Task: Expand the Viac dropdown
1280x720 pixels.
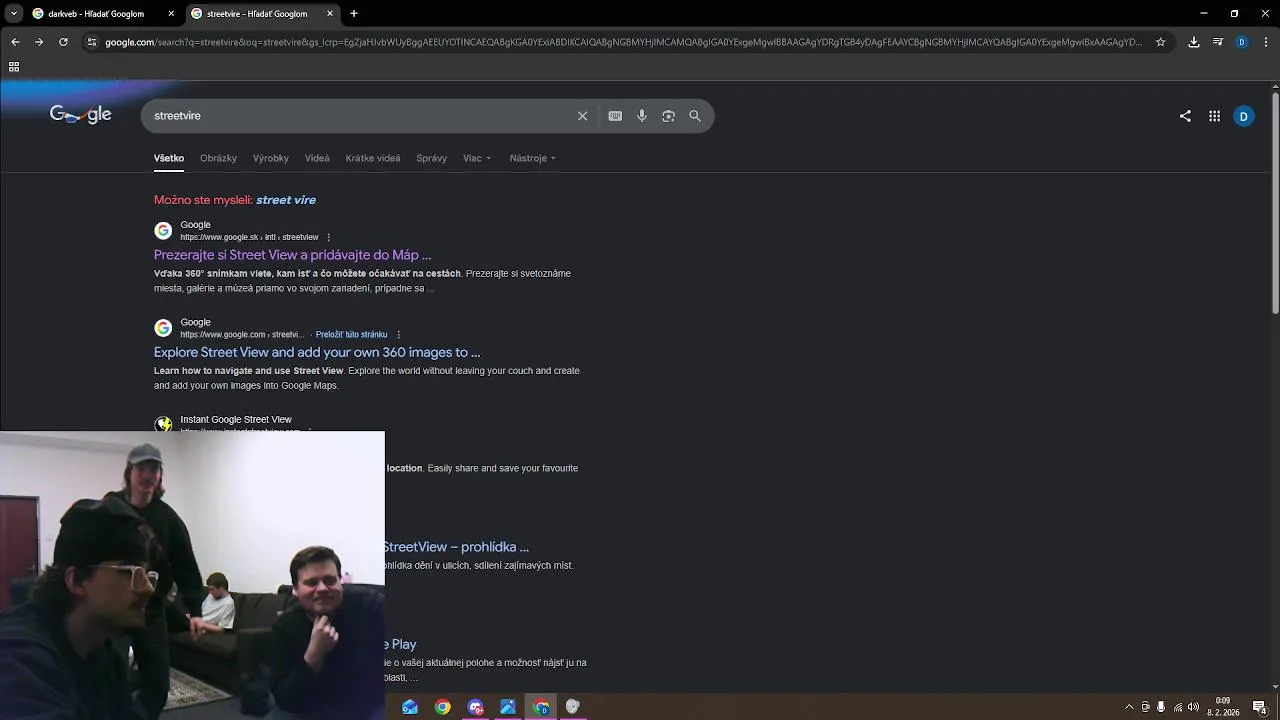Action: pos(477,158)
